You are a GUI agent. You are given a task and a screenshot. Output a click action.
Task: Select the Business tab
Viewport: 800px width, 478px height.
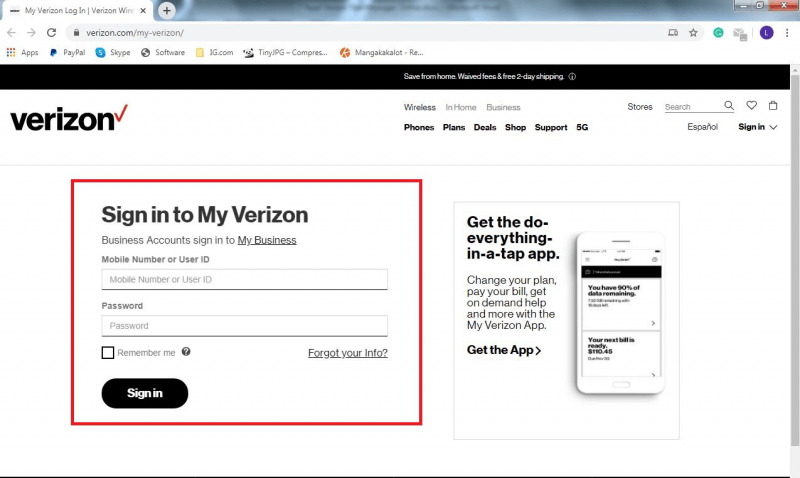(503, 107)
